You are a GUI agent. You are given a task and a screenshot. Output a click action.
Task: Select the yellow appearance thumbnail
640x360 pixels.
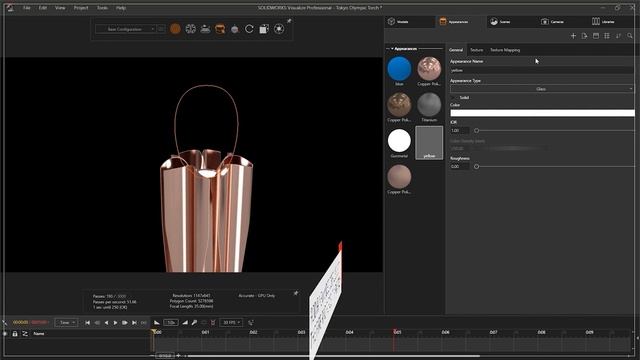click(429, 142)
